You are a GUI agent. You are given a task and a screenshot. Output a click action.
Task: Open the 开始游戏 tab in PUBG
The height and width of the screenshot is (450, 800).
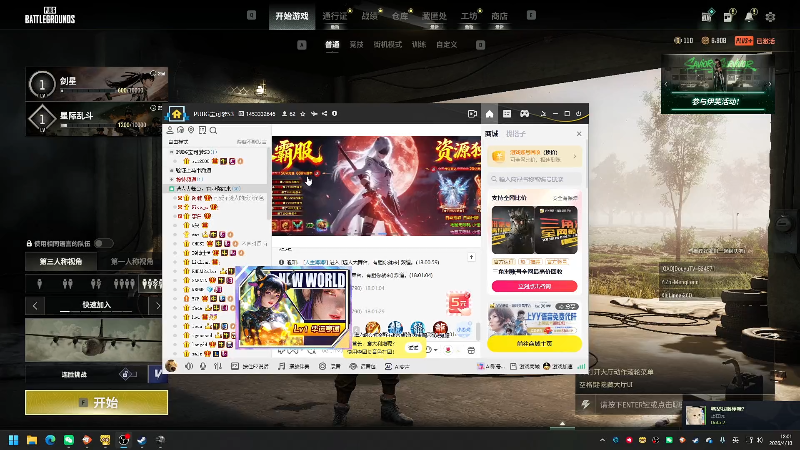pos(292,16)
